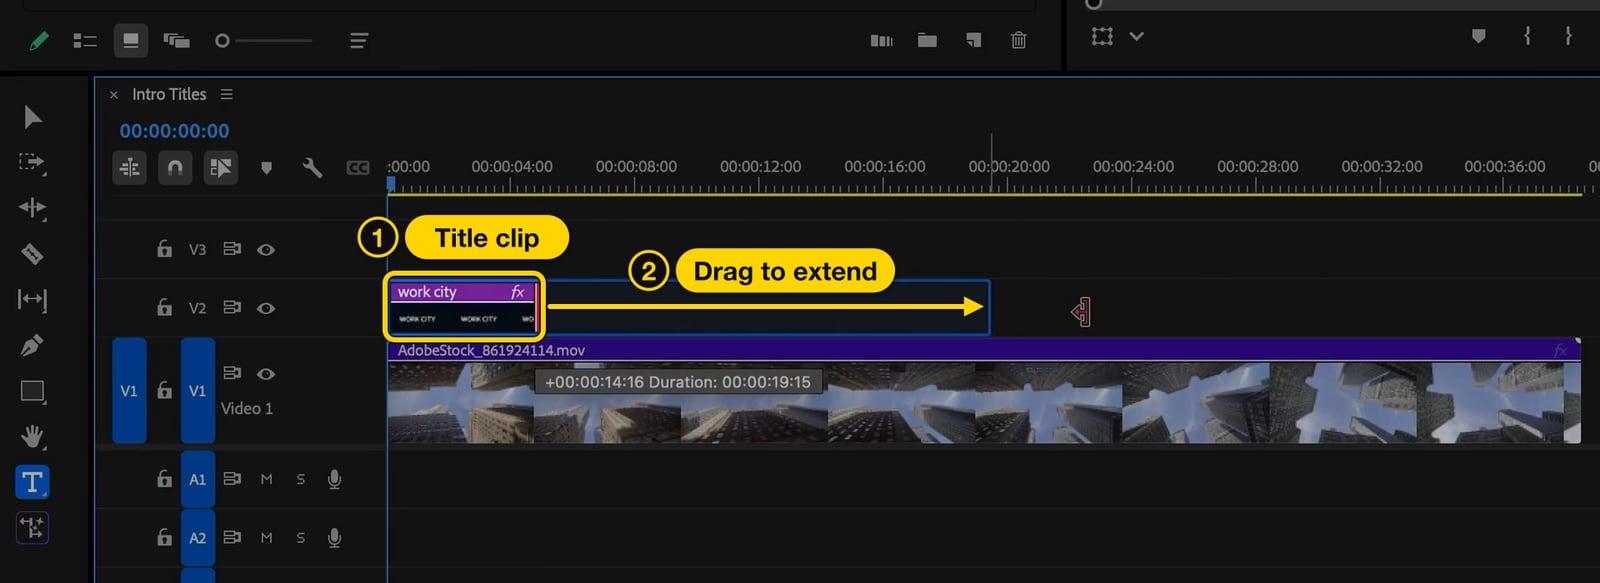Adjust the thumbnail zoom slider
Screen dimensions: 1600x583
[x=263, y=41]
